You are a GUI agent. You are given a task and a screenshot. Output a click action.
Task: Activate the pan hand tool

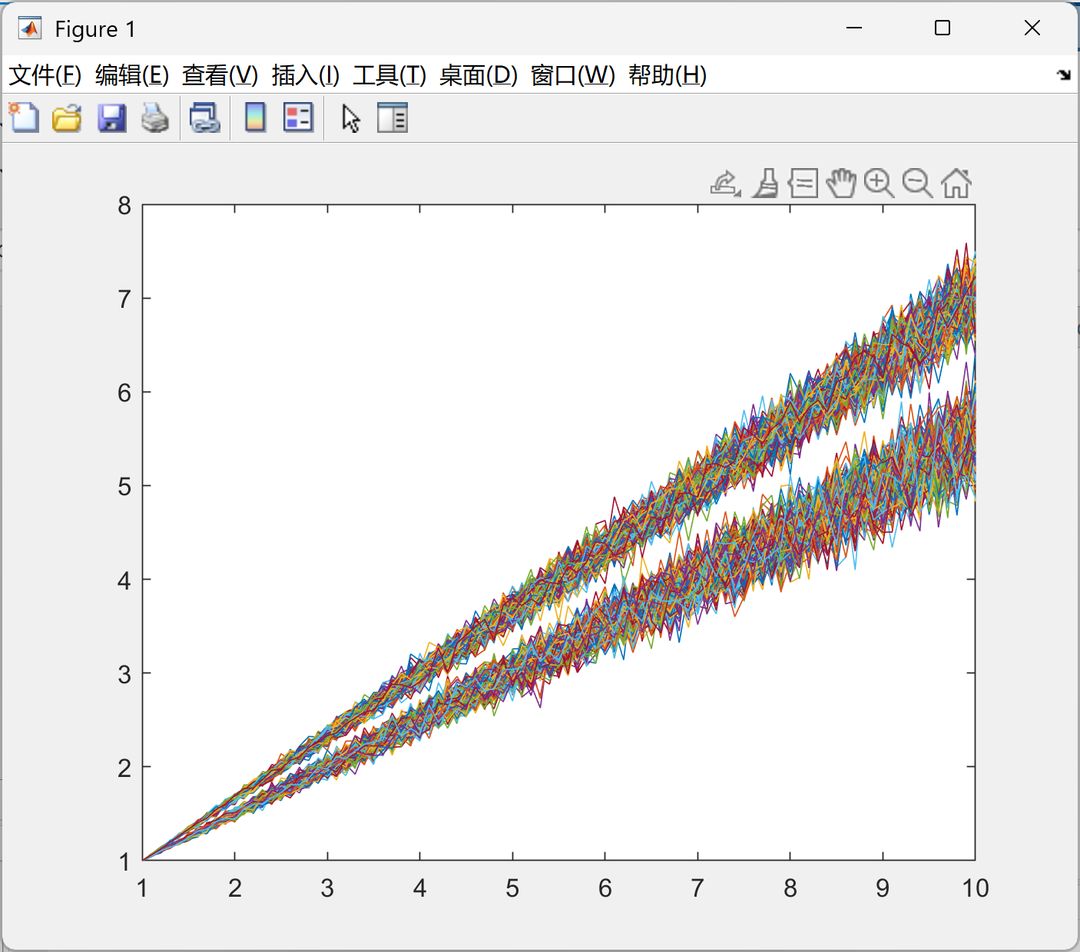coord(841,183)
